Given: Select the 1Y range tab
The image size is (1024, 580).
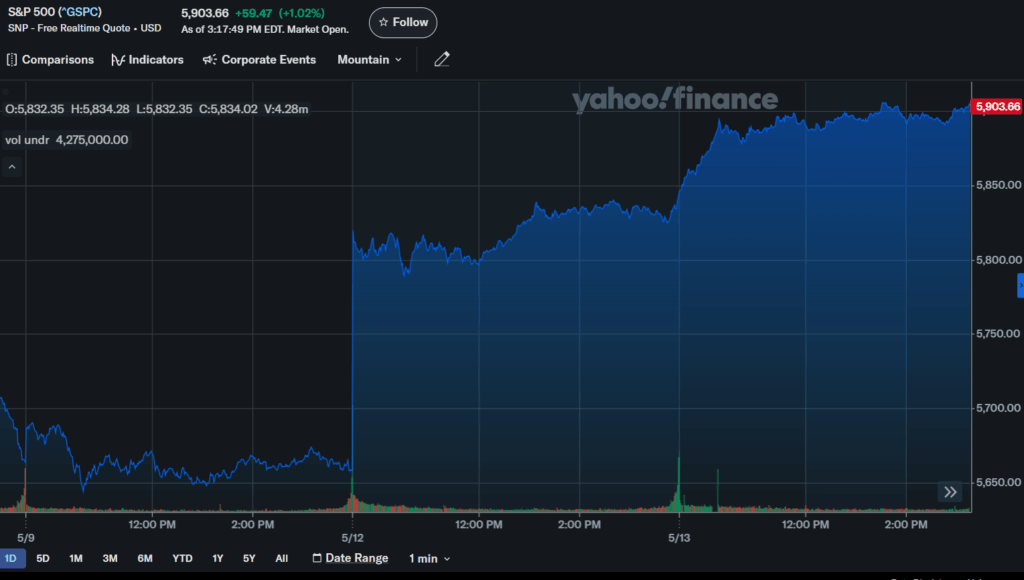Looking at the screenshot, I should [217, 558].
